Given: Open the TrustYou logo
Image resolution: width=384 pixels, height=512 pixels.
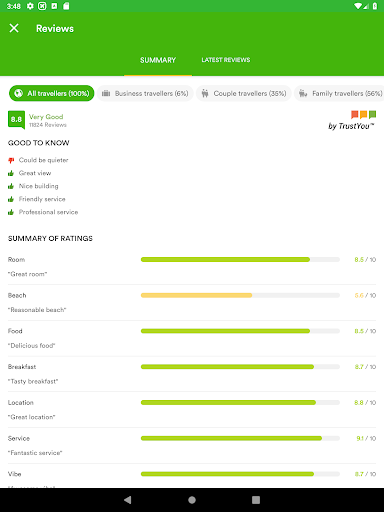Looking at the screenshot, I should point(352,121).
